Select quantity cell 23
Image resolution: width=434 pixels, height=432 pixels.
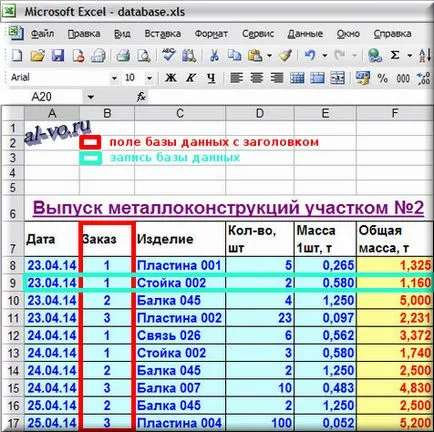click(260, 318)
